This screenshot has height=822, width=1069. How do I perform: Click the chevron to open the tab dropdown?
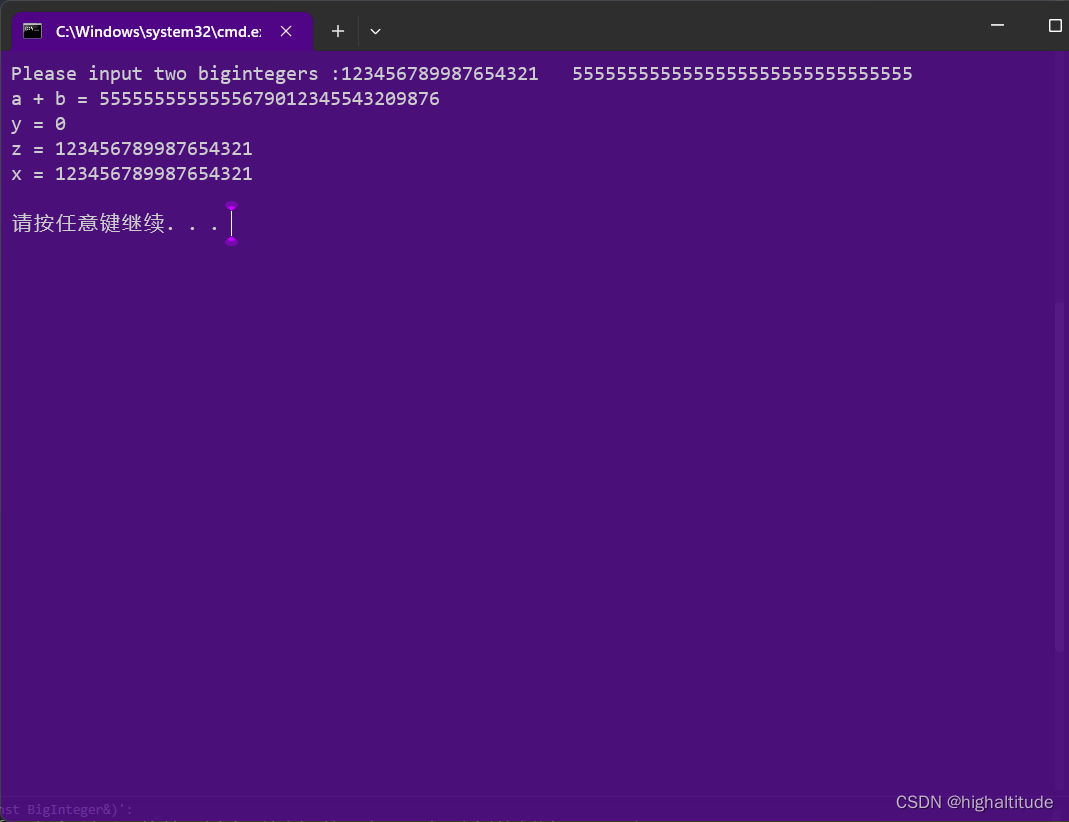click(x=375, y=31)
